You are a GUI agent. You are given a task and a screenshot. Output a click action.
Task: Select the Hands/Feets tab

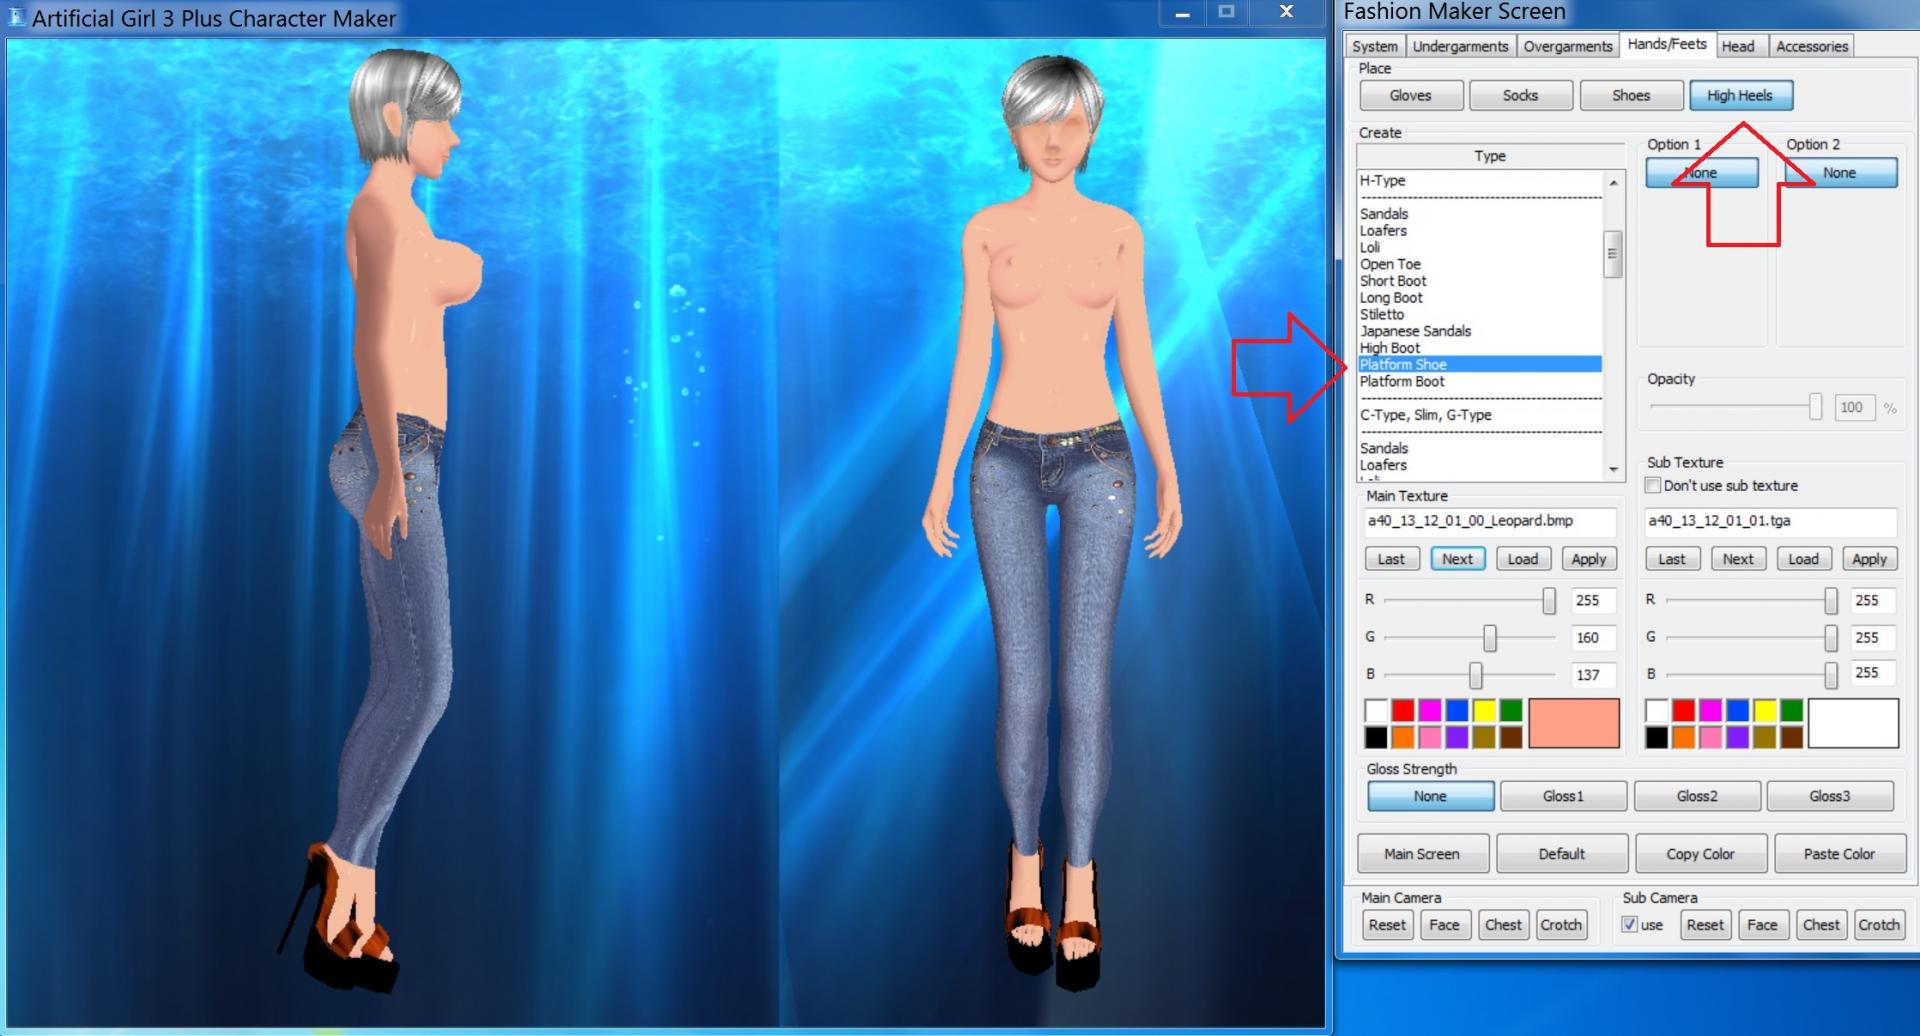click(x=1666, y=44)
